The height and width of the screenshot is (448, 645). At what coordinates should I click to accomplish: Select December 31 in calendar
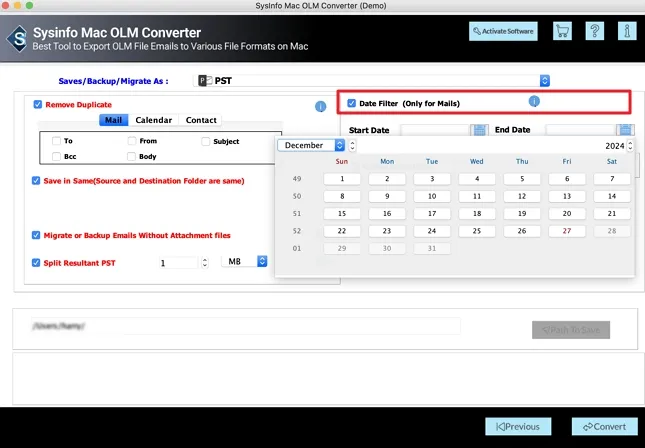tap(432, 248)
